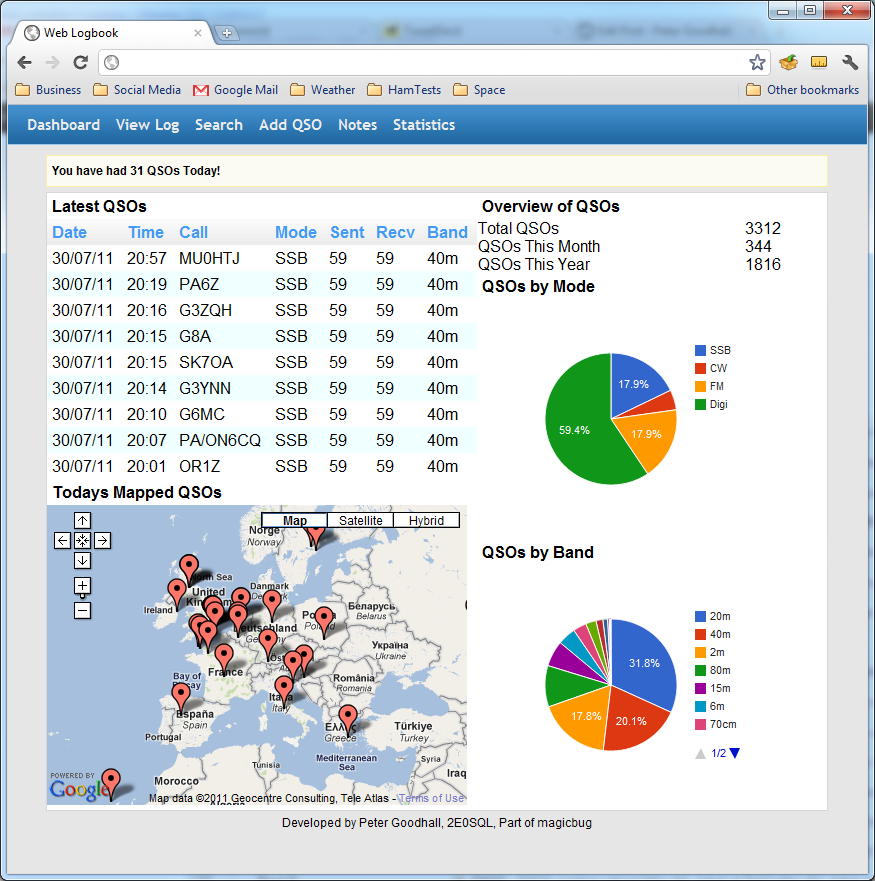Image resolution: width=875 pixels, height=881 pixels.
Task: Open the Other bookmarks folder
Action: (x=802, y=90)
